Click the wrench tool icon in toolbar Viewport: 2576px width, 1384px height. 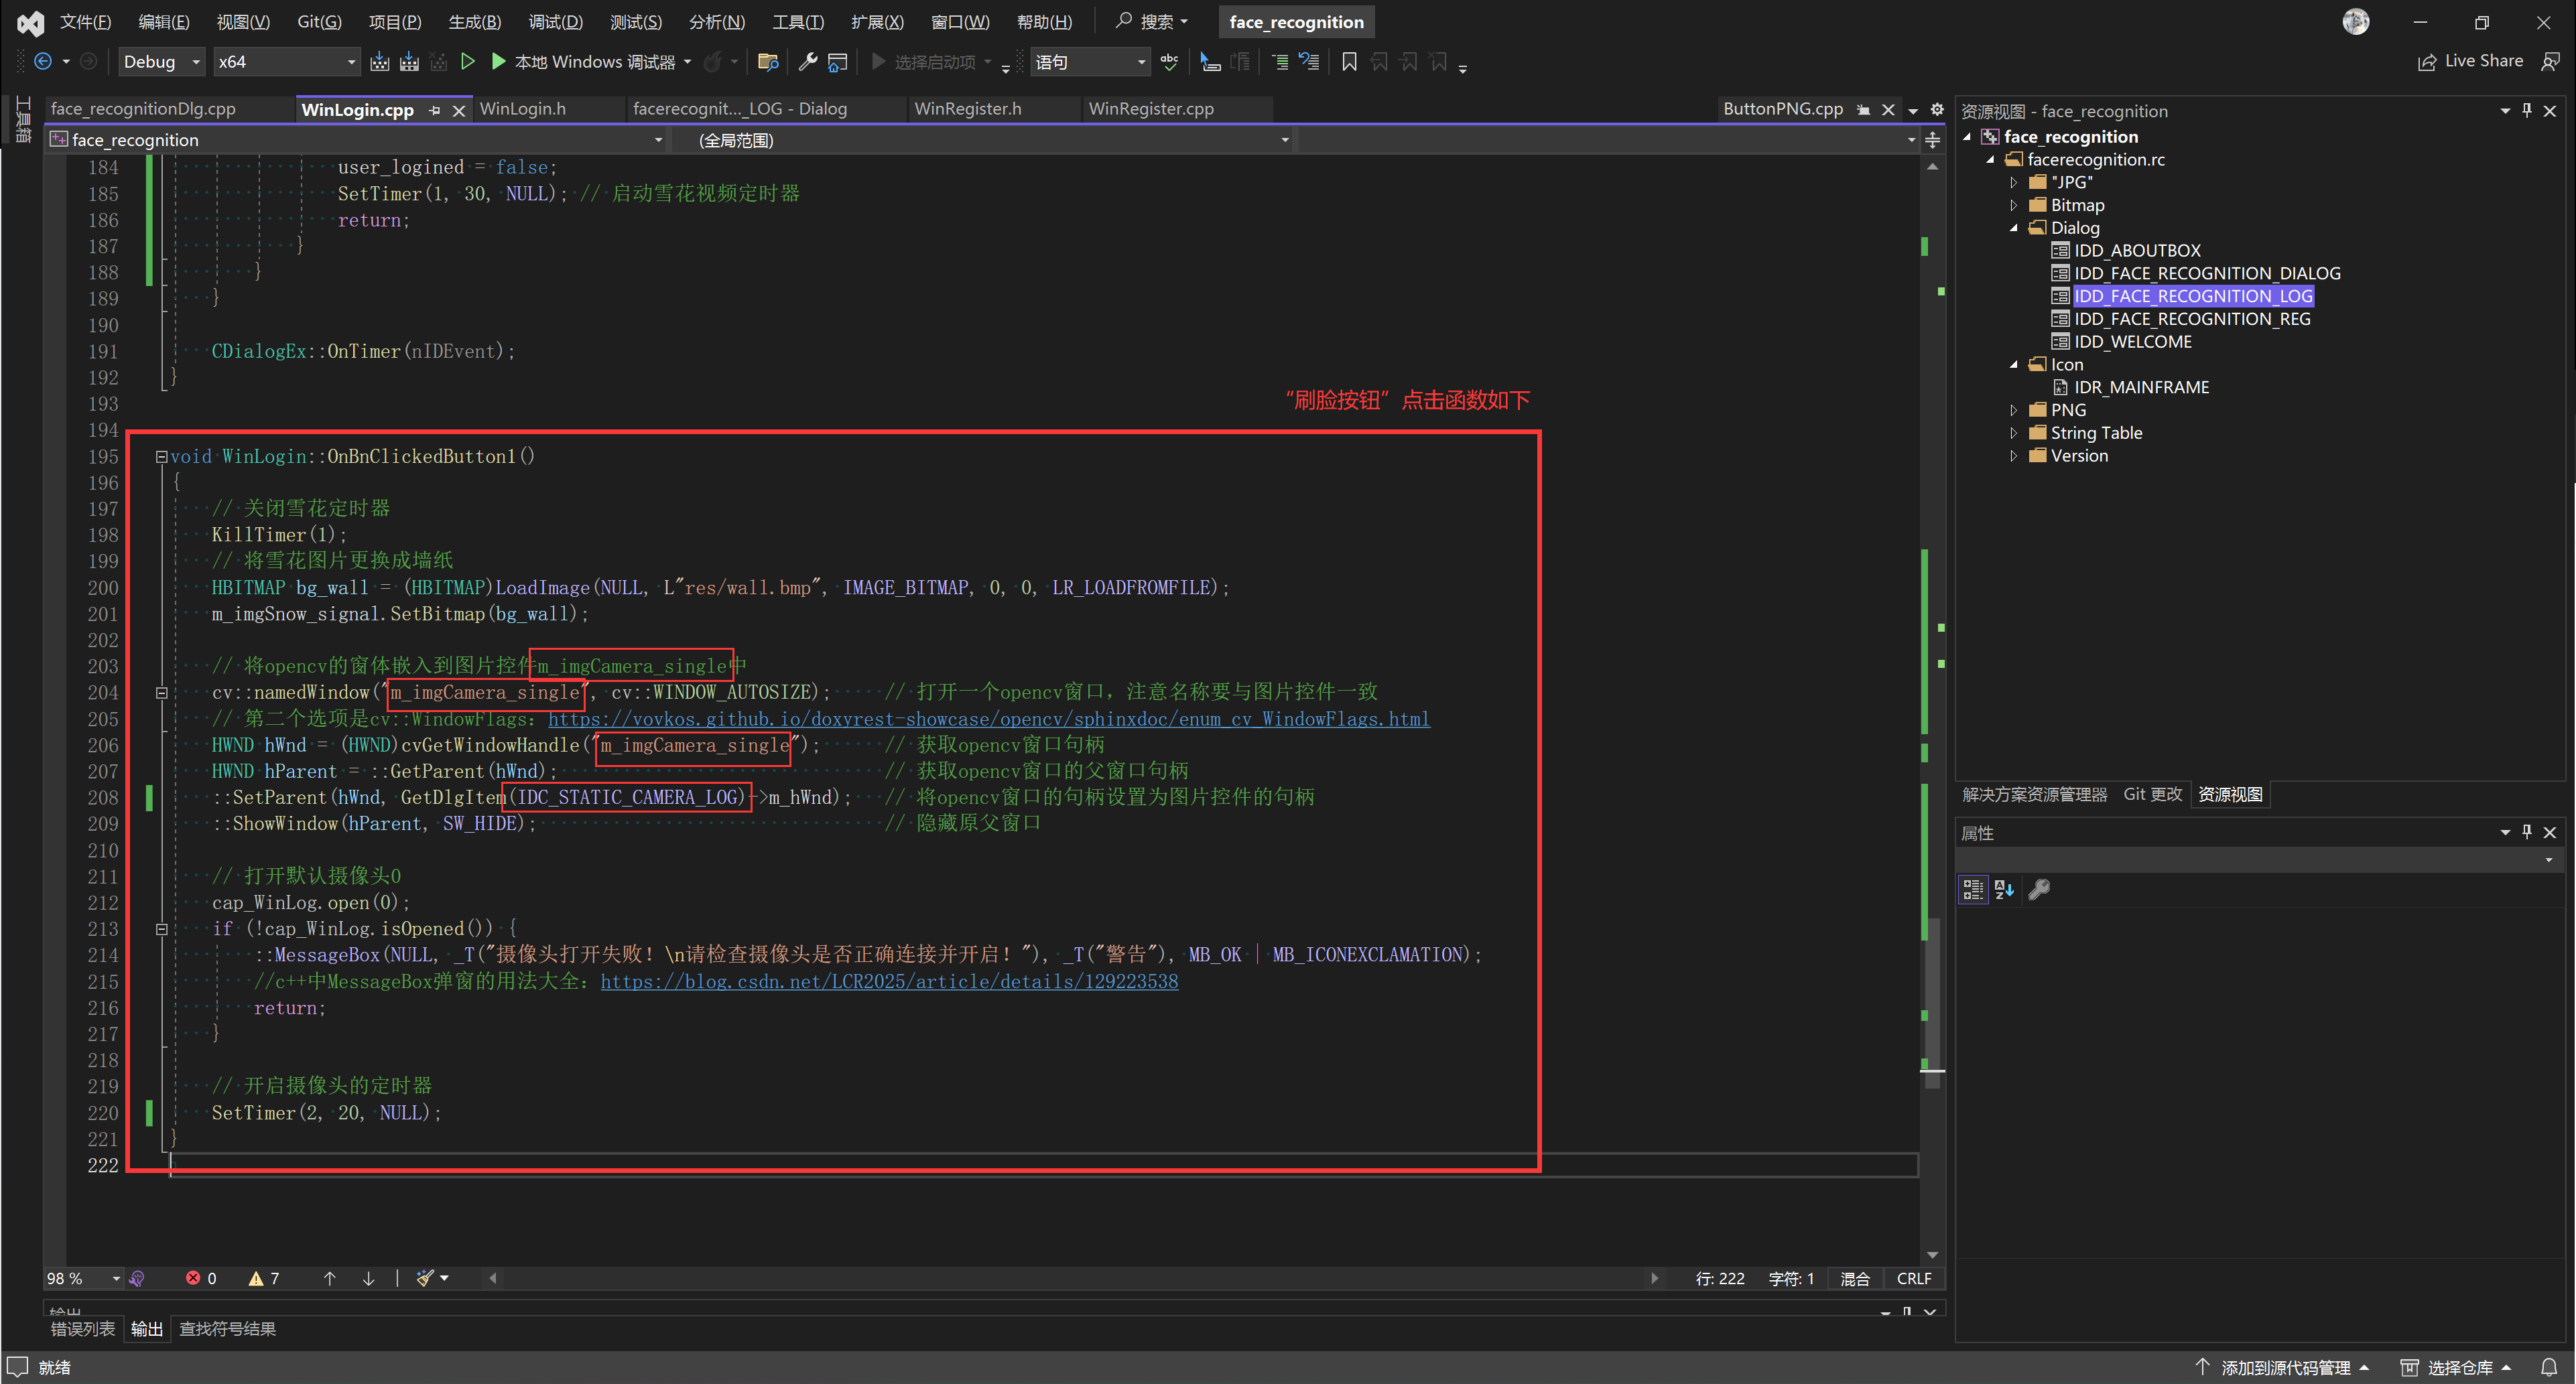(x=808, y=62)
